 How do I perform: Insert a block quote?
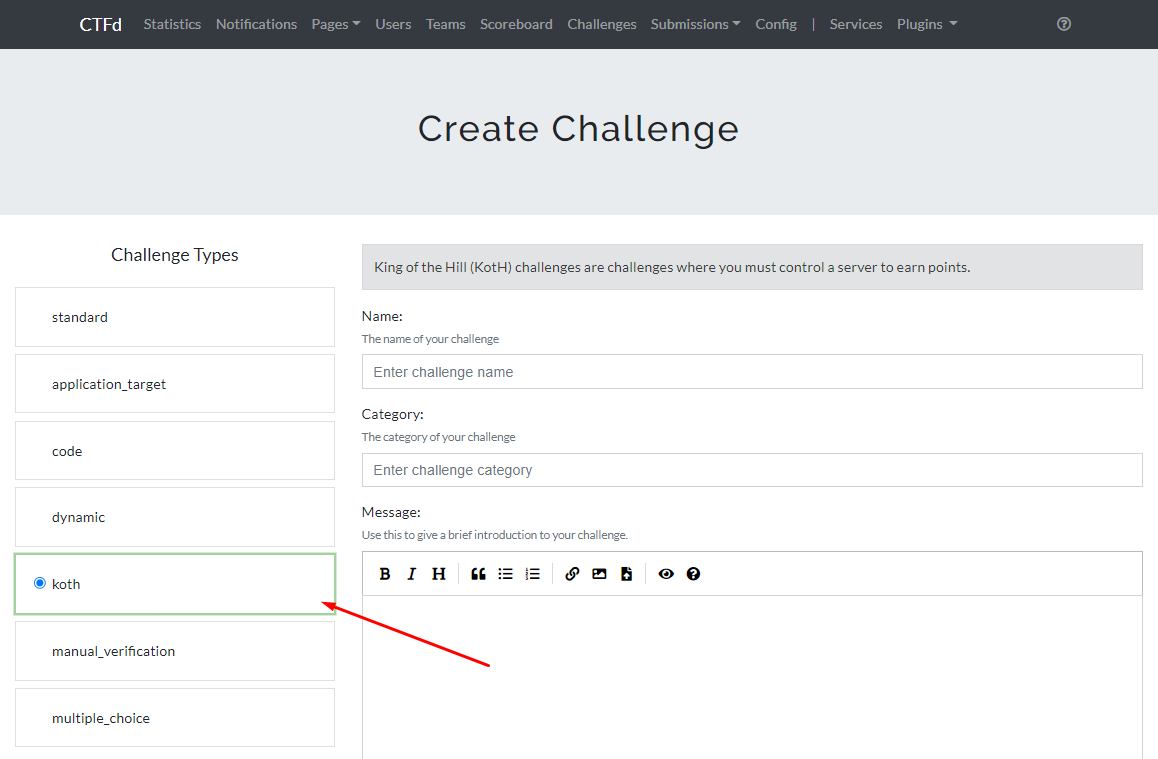(478, 574)
